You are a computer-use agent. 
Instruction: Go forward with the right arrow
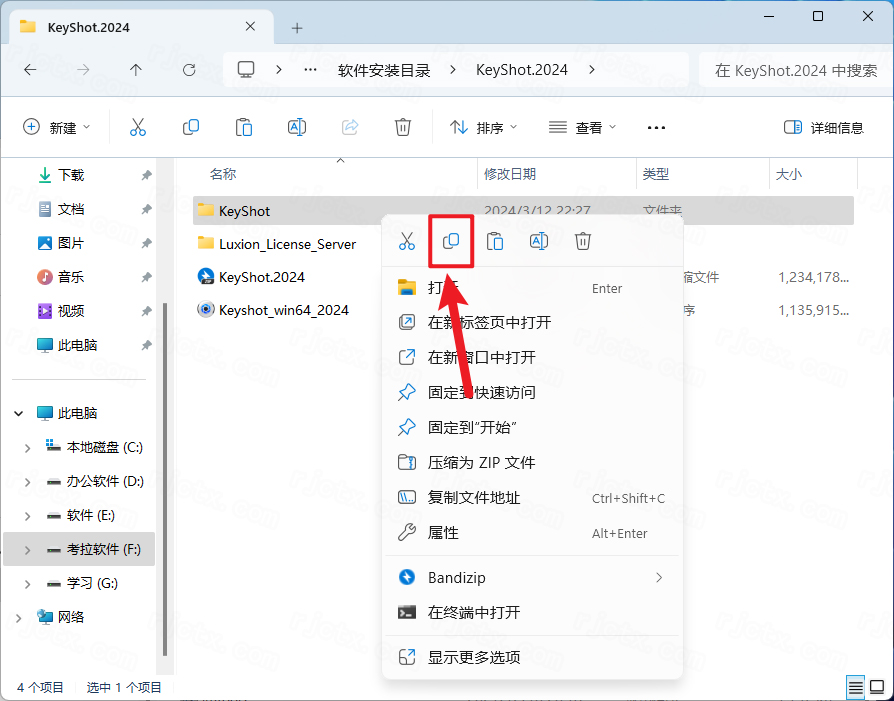pyautogui.click(x=83, y=70)
